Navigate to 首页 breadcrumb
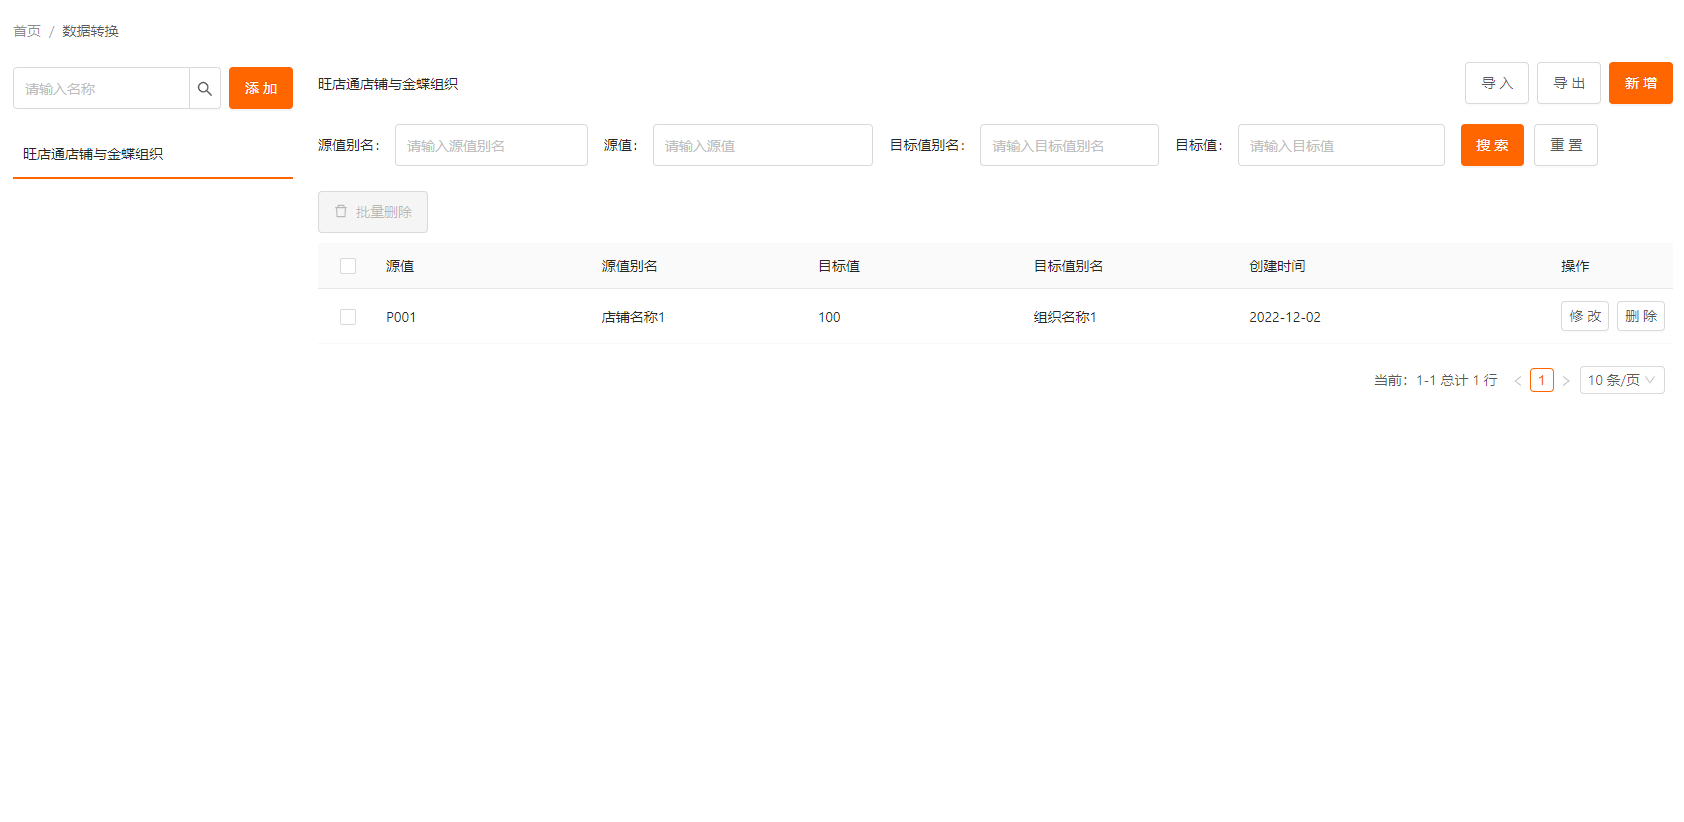The image size is (1684, 822). tap(27, 31)
